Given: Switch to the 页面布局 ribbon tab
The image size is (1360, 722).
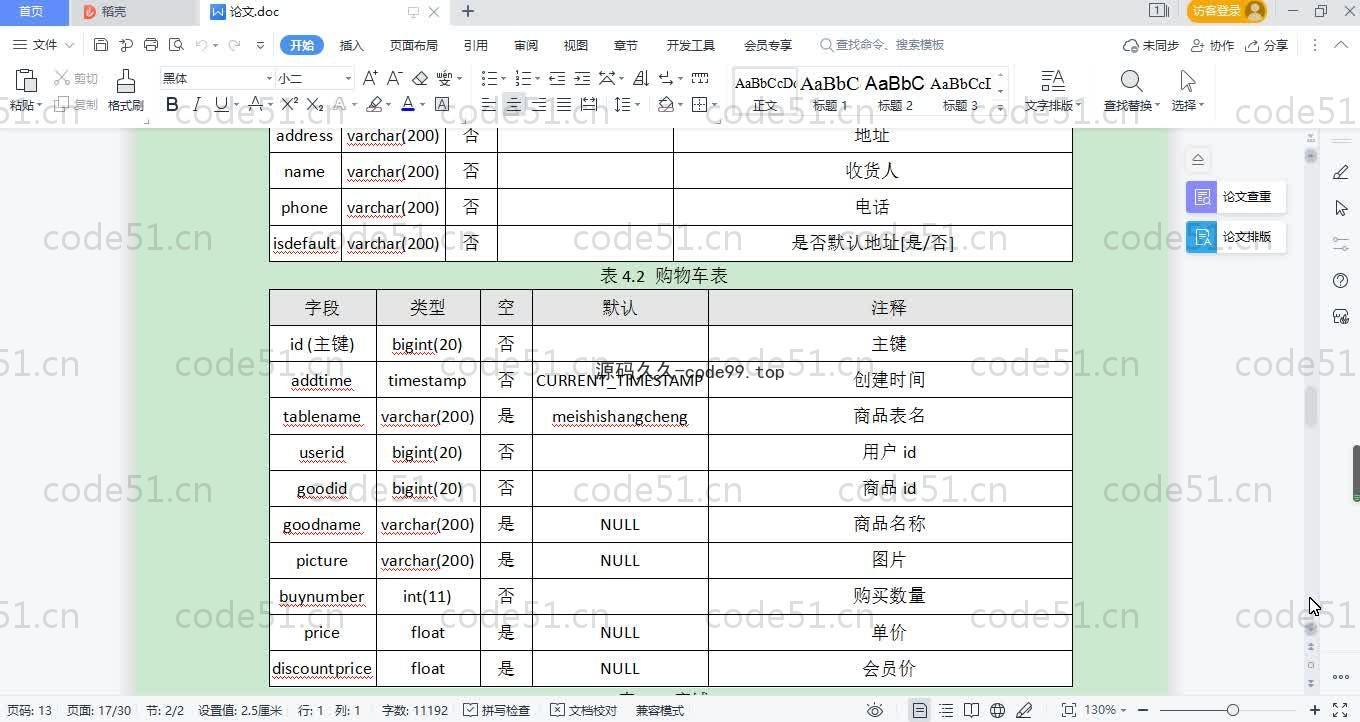Looking at the screenshot, I should pos(414,45).
